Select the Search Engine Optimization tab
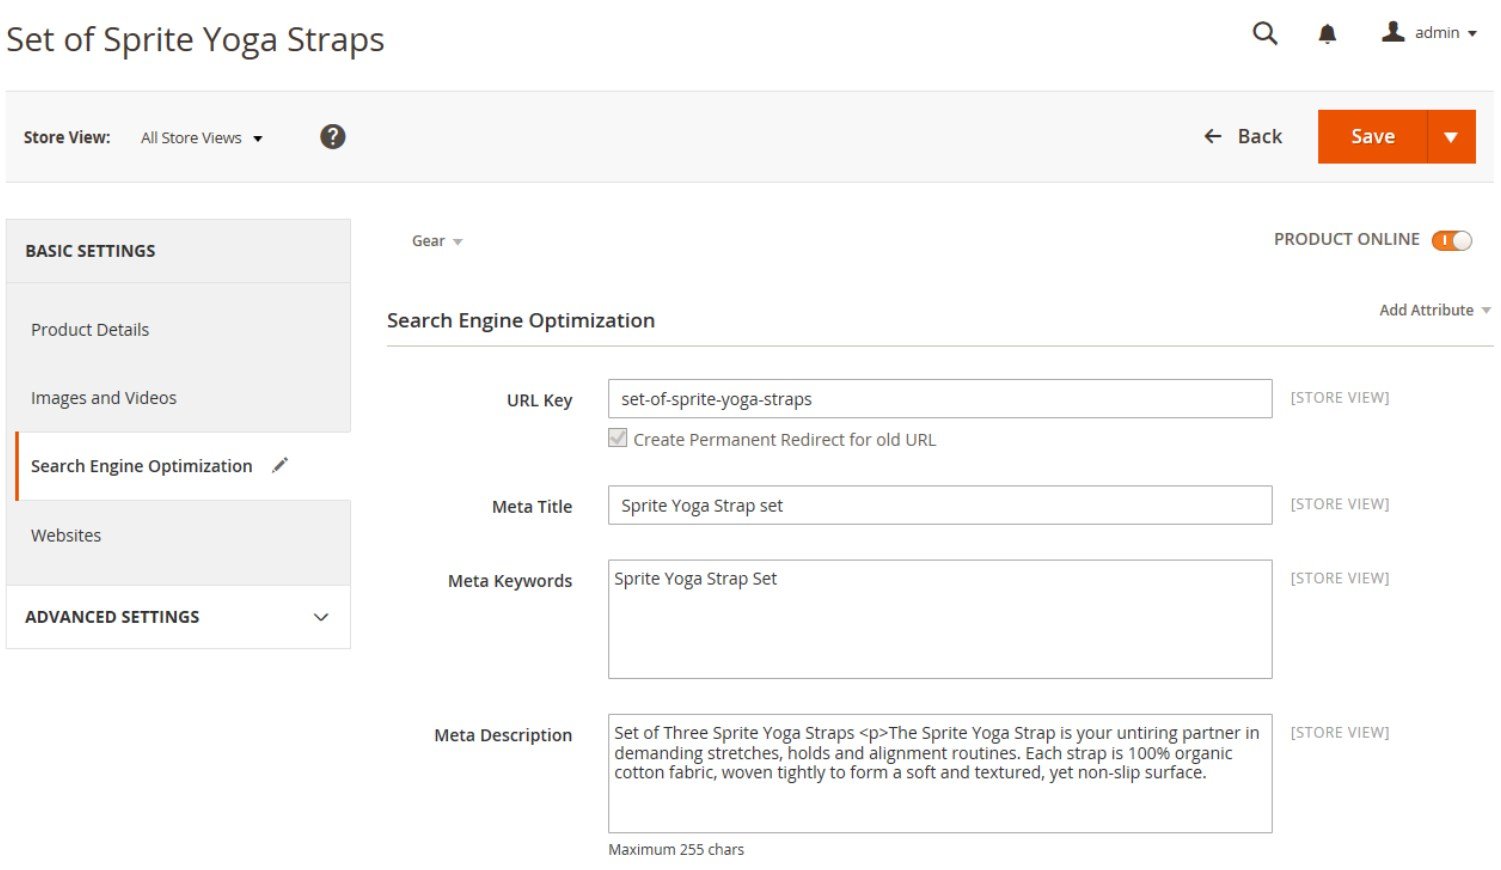This screenshot has width=1501, height=870. point(183,466)
